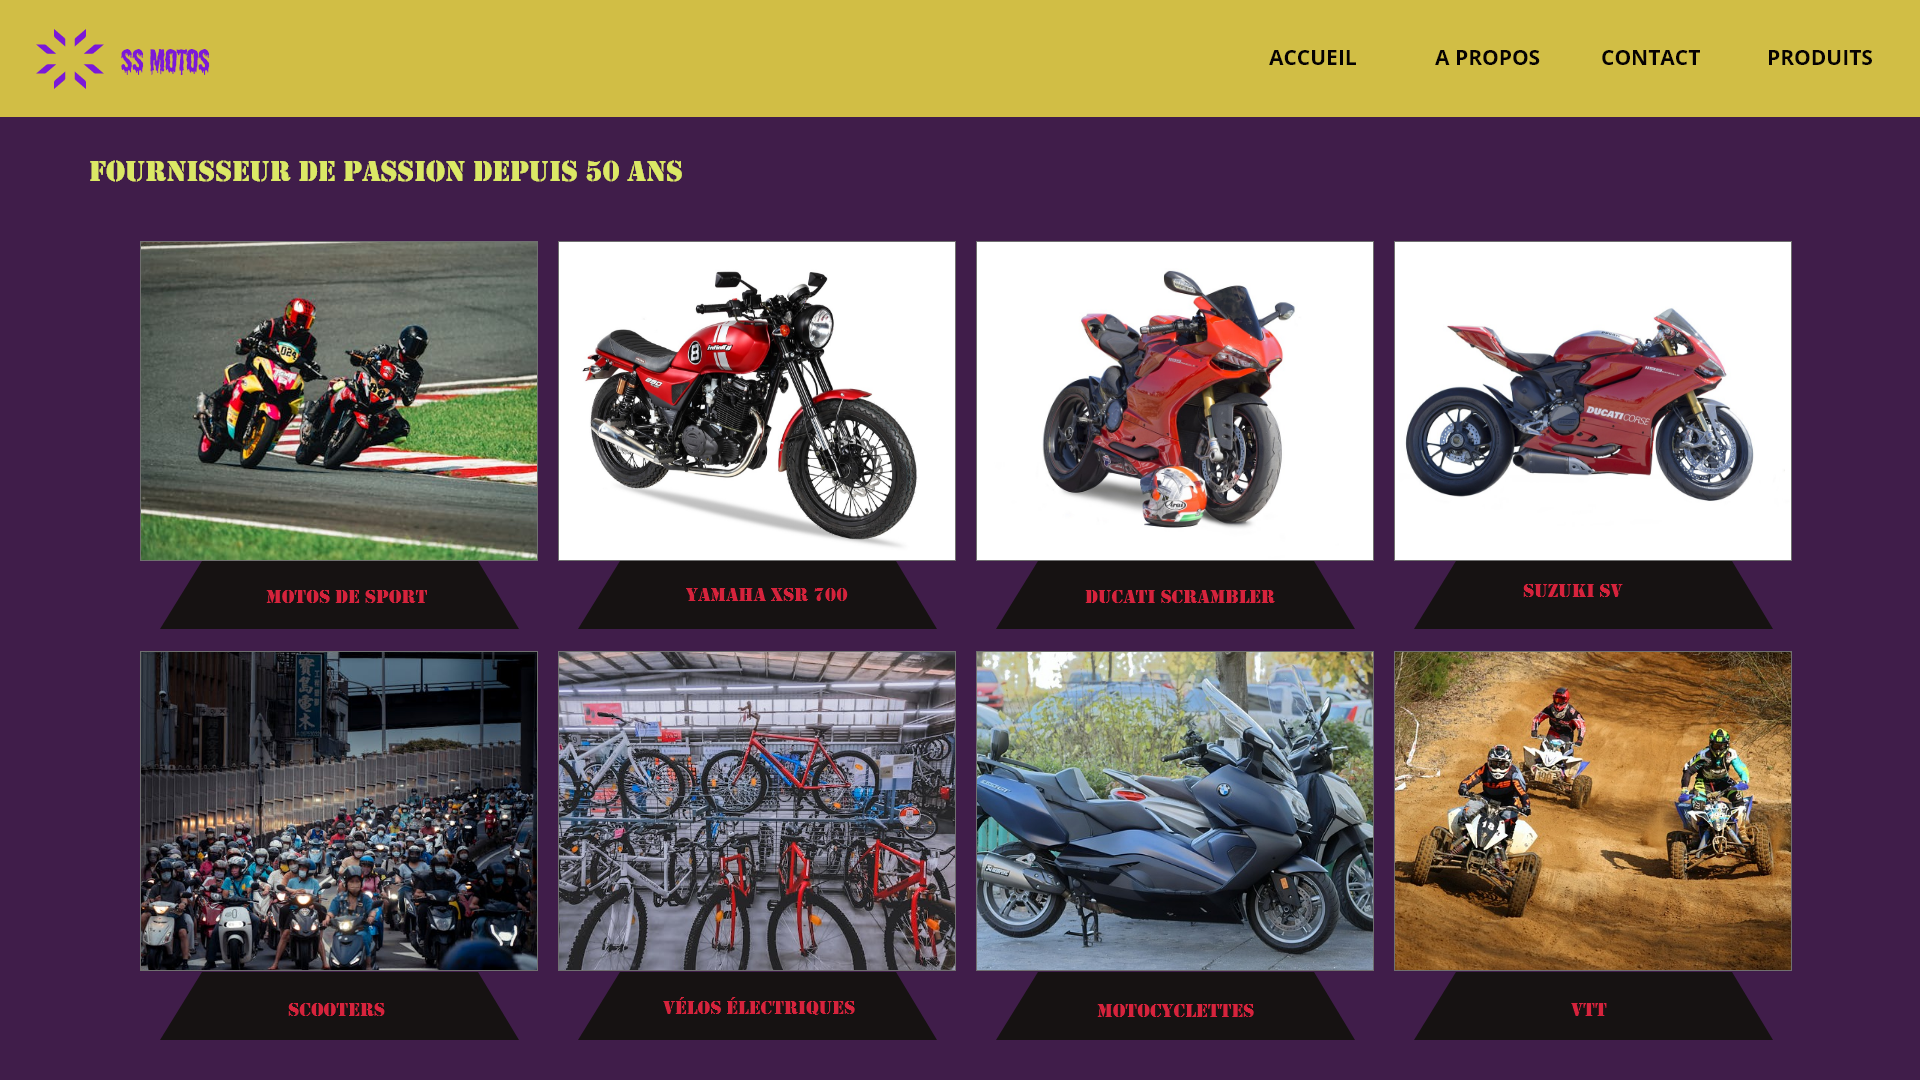Open the red café racer bike image
The height and width of the screenshot is (1080, 1920).
757,401
